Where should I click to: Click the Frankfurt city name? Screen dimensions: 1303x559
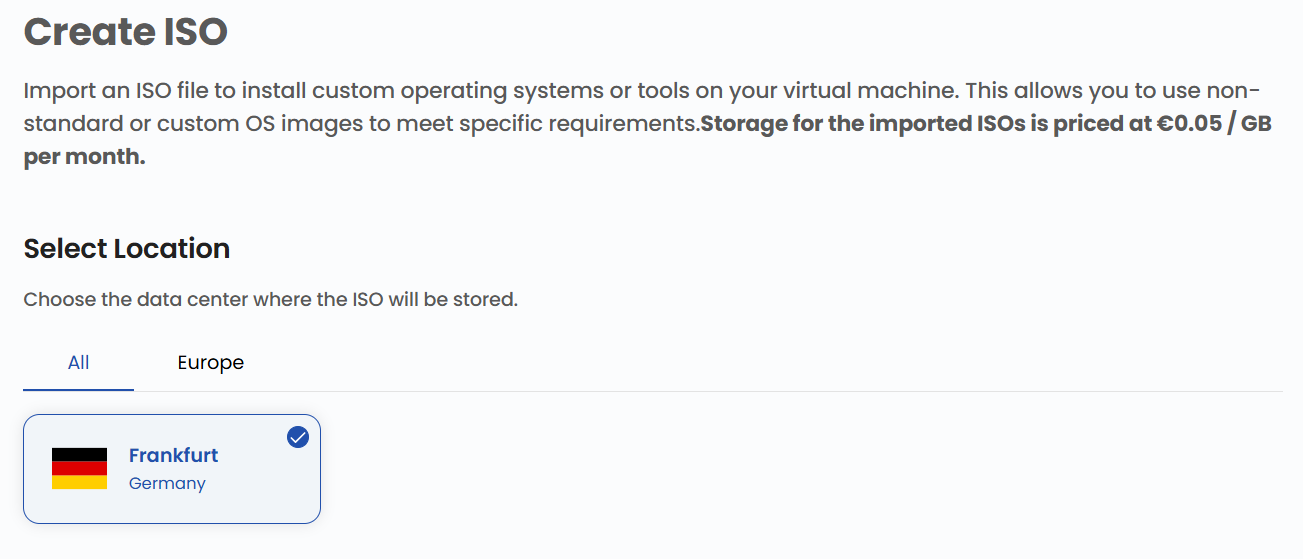pos(173,455)
